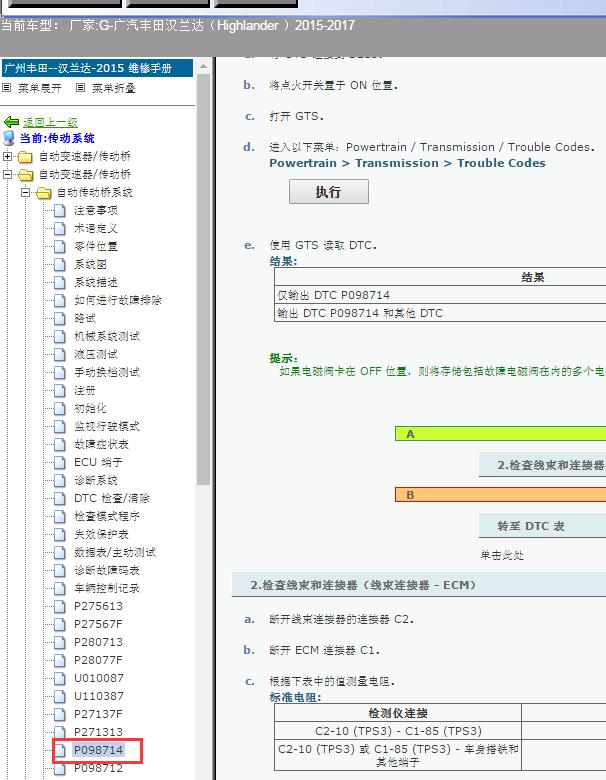Screen dimensions: 606x780
Task: Click the 自动传动桥系统 open folder icon
Action: coord(44,193)
